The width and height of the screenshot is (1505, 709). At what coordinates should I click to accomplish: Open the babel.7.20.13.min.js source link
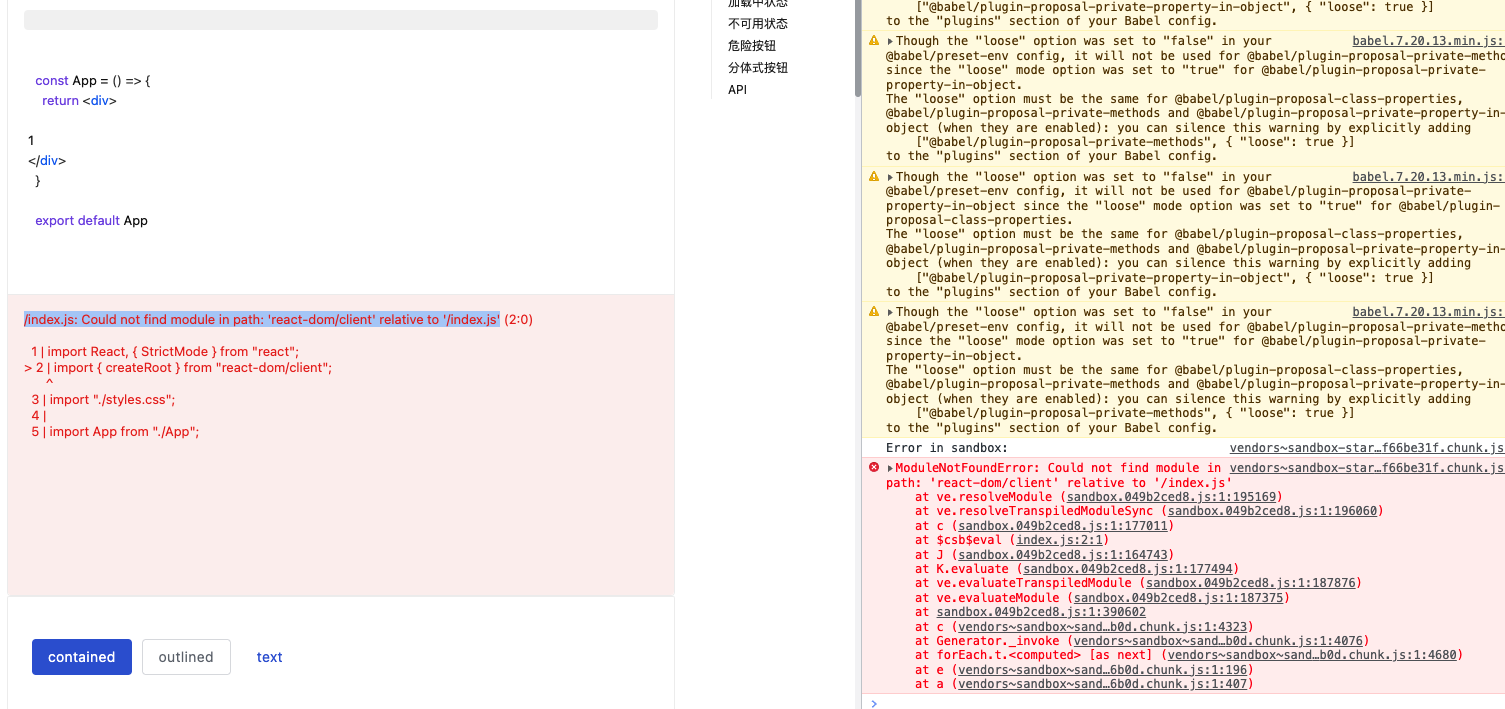[1428, 41]
